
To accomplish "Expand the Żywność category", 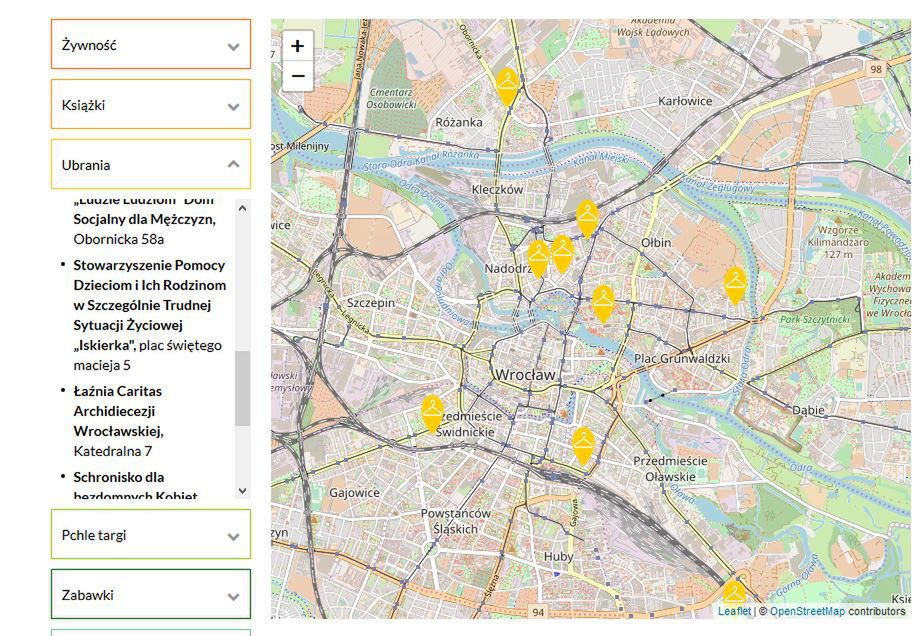I will [151, 45].
